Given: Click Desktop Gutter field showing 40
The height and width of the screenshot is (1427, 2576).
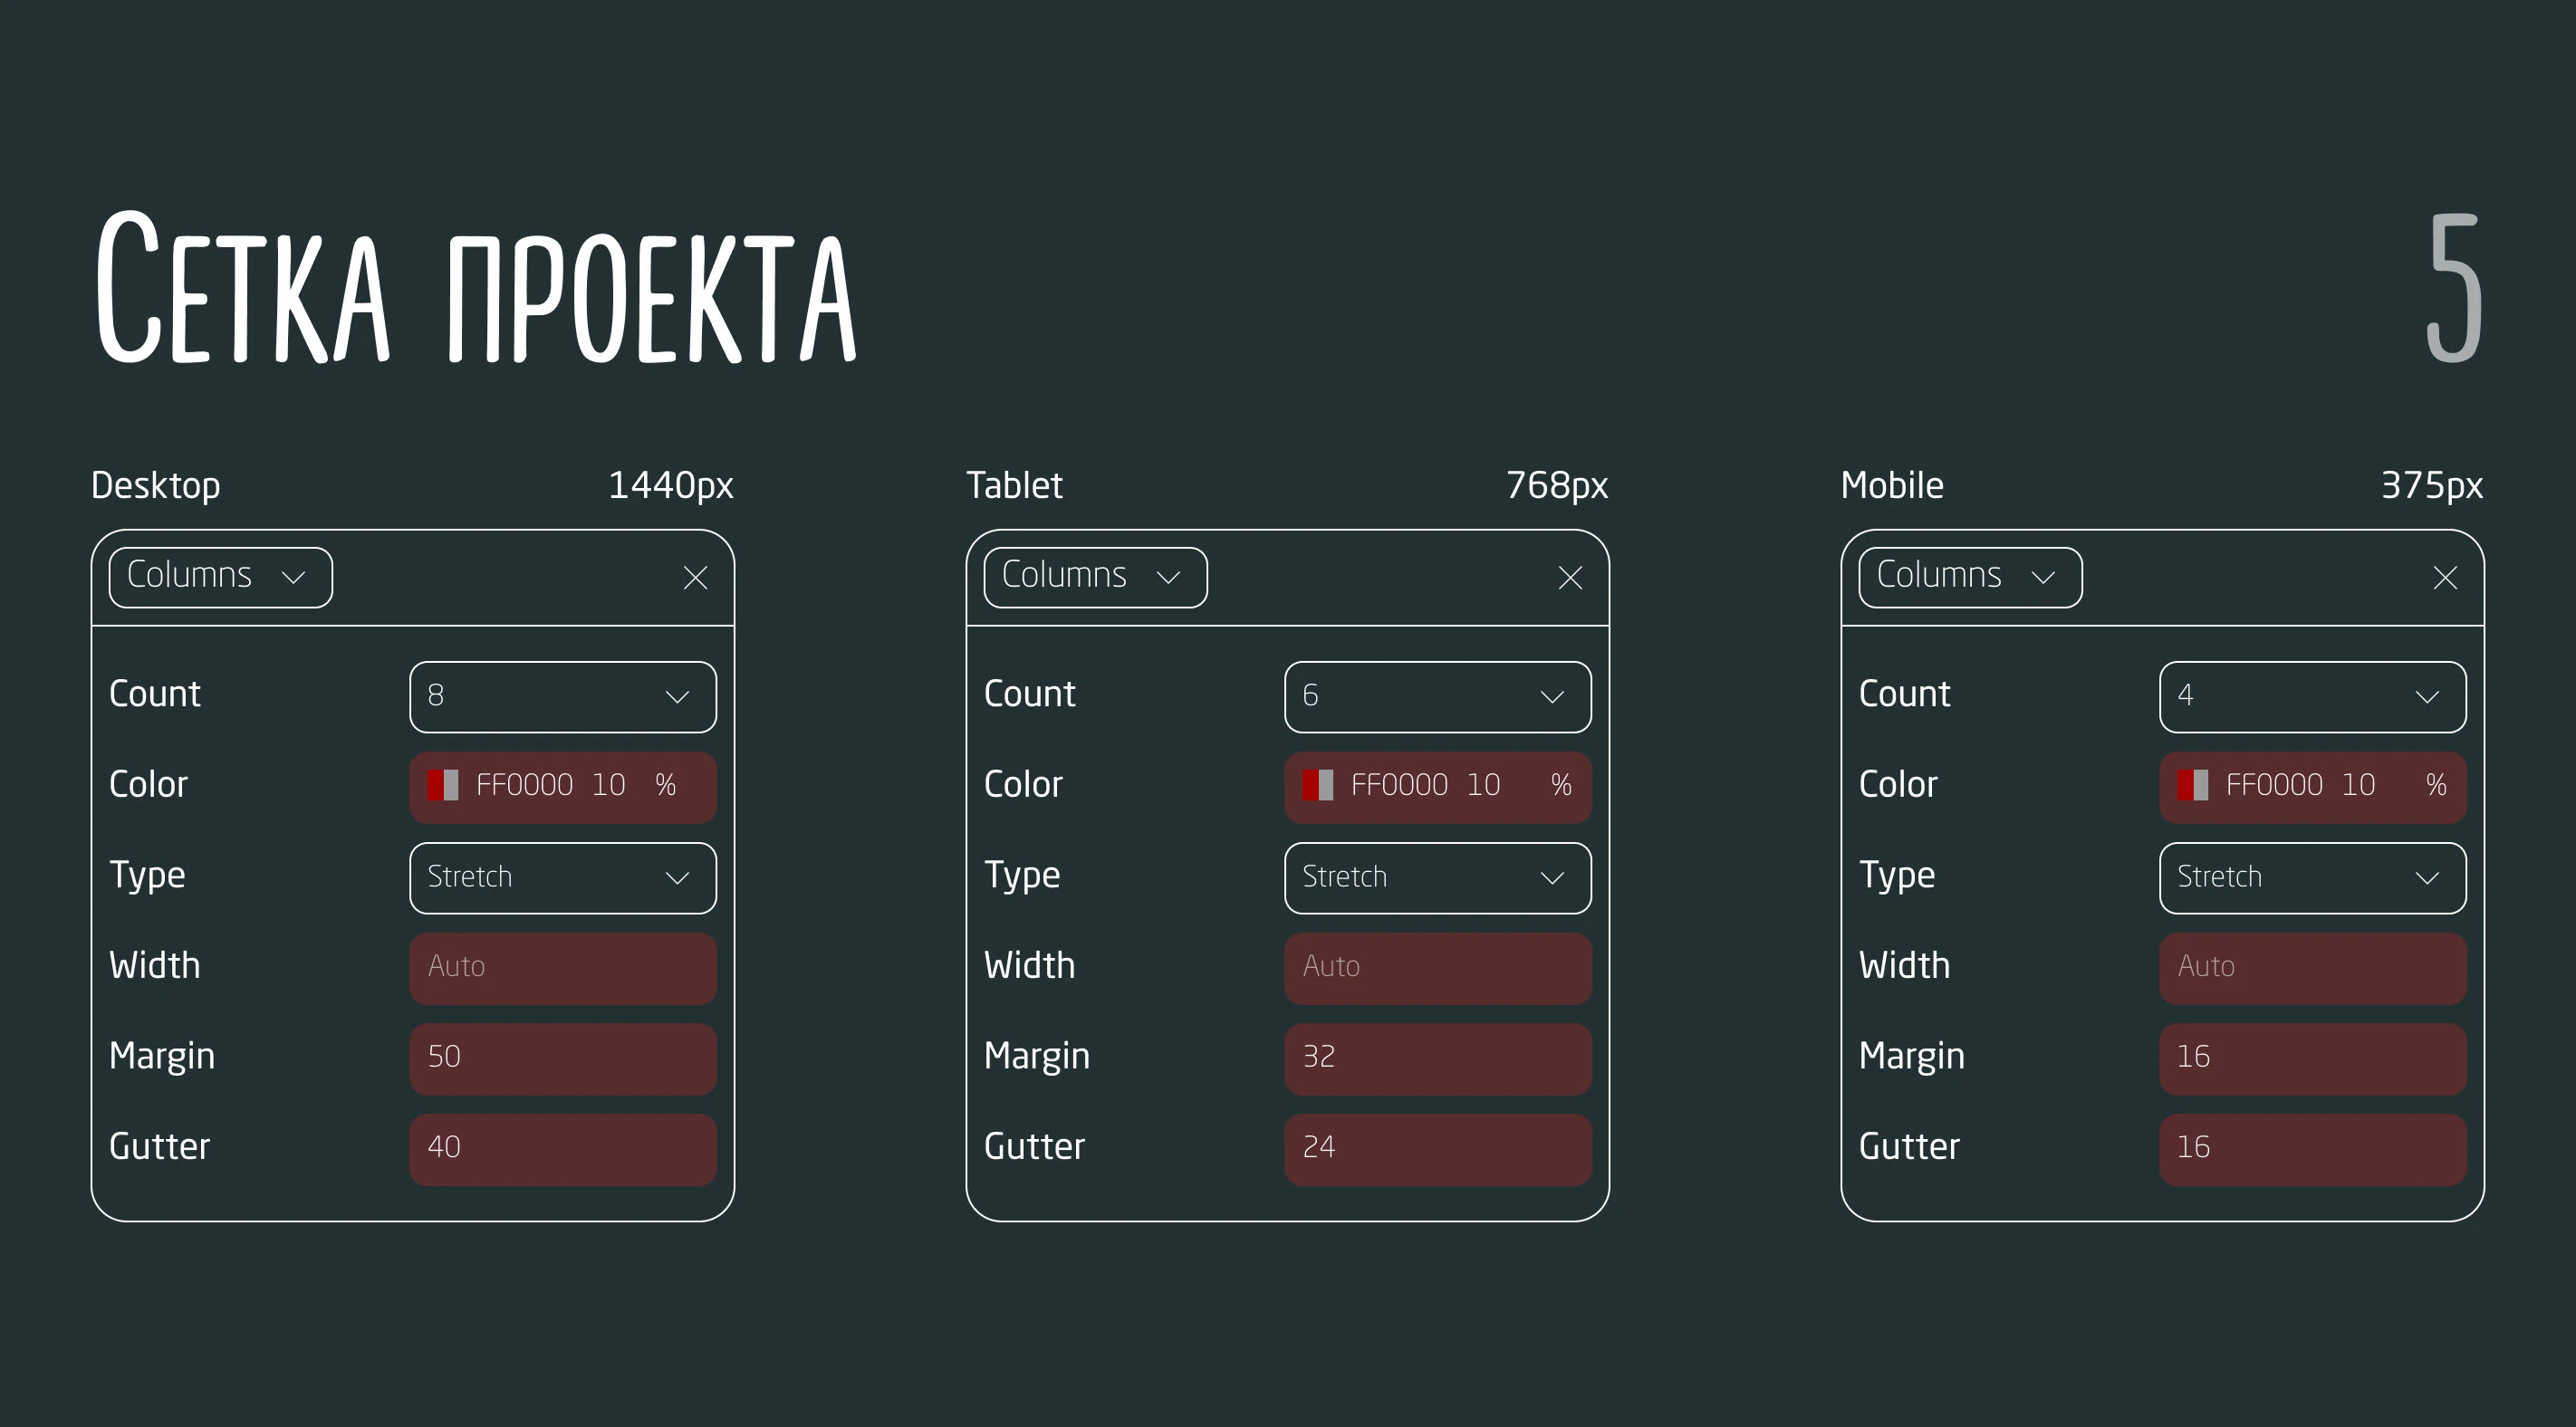Looking at the screenshot, I should point(562,1148).
